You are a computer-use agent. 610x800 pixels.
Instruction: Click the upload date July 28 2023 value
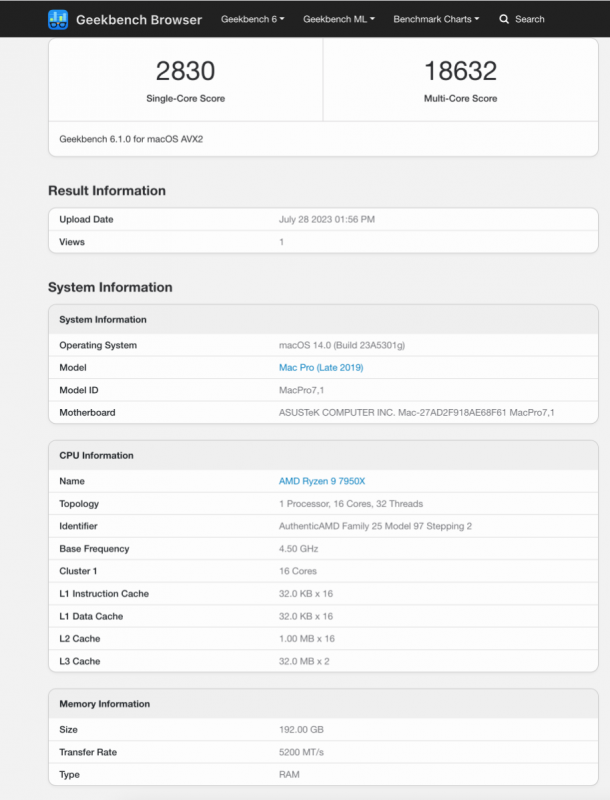327,219
